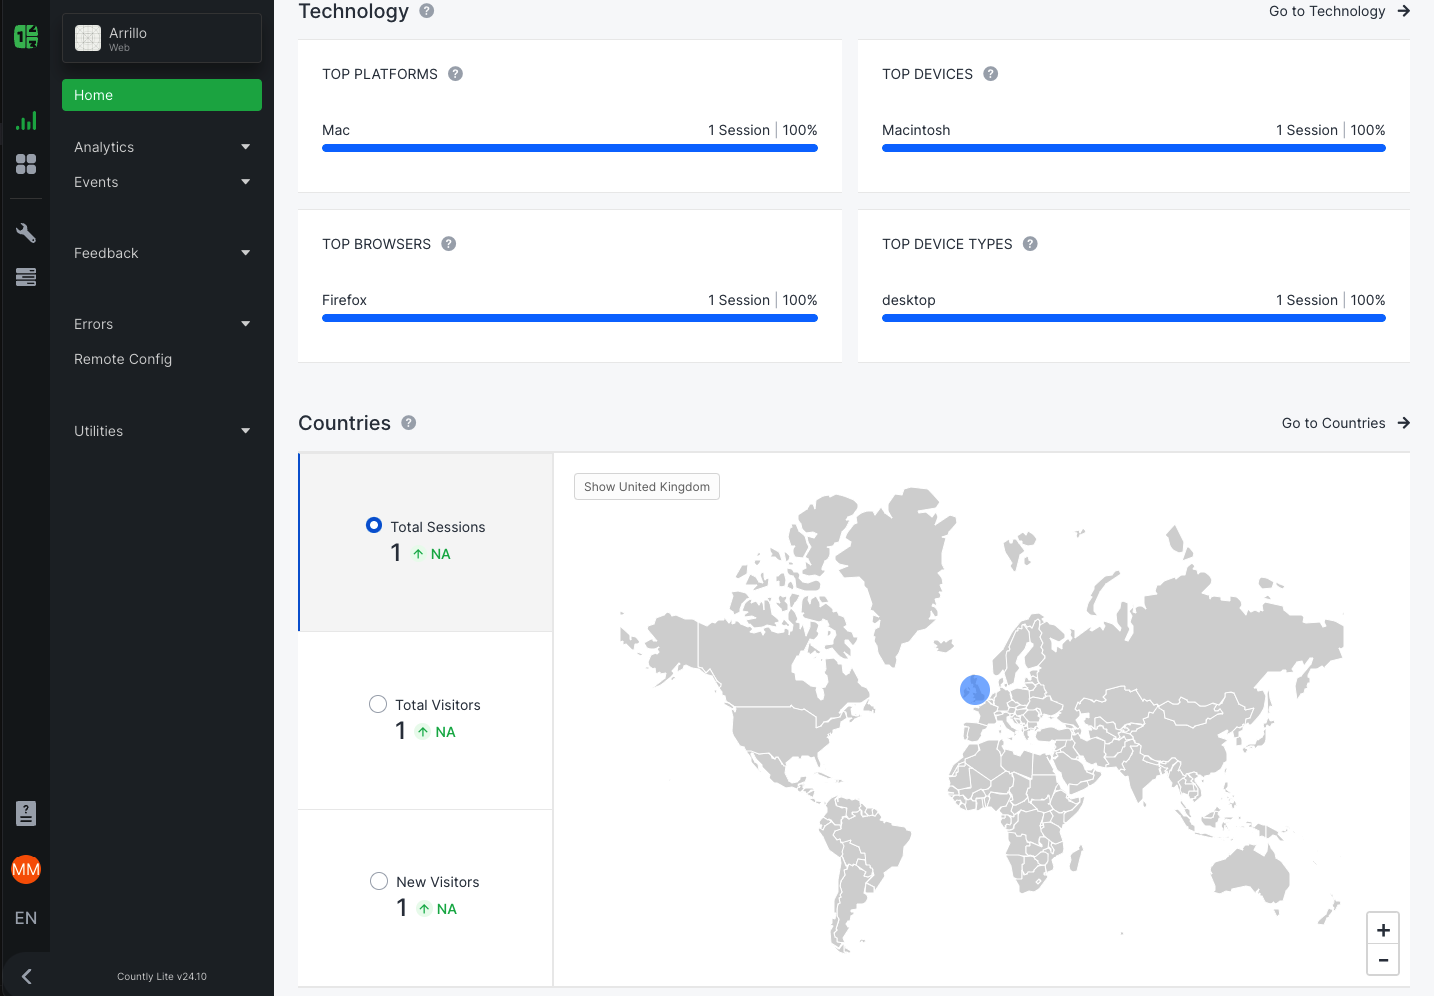Expand the Feedback menu arrow
1434x996 pixels.
tap(246, 253)
